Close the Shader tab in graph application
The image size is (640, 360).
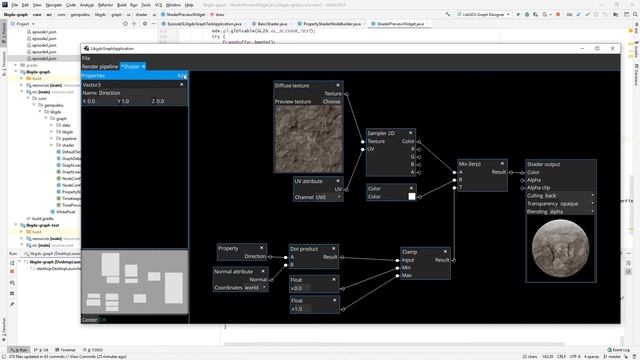pos(143,67)
